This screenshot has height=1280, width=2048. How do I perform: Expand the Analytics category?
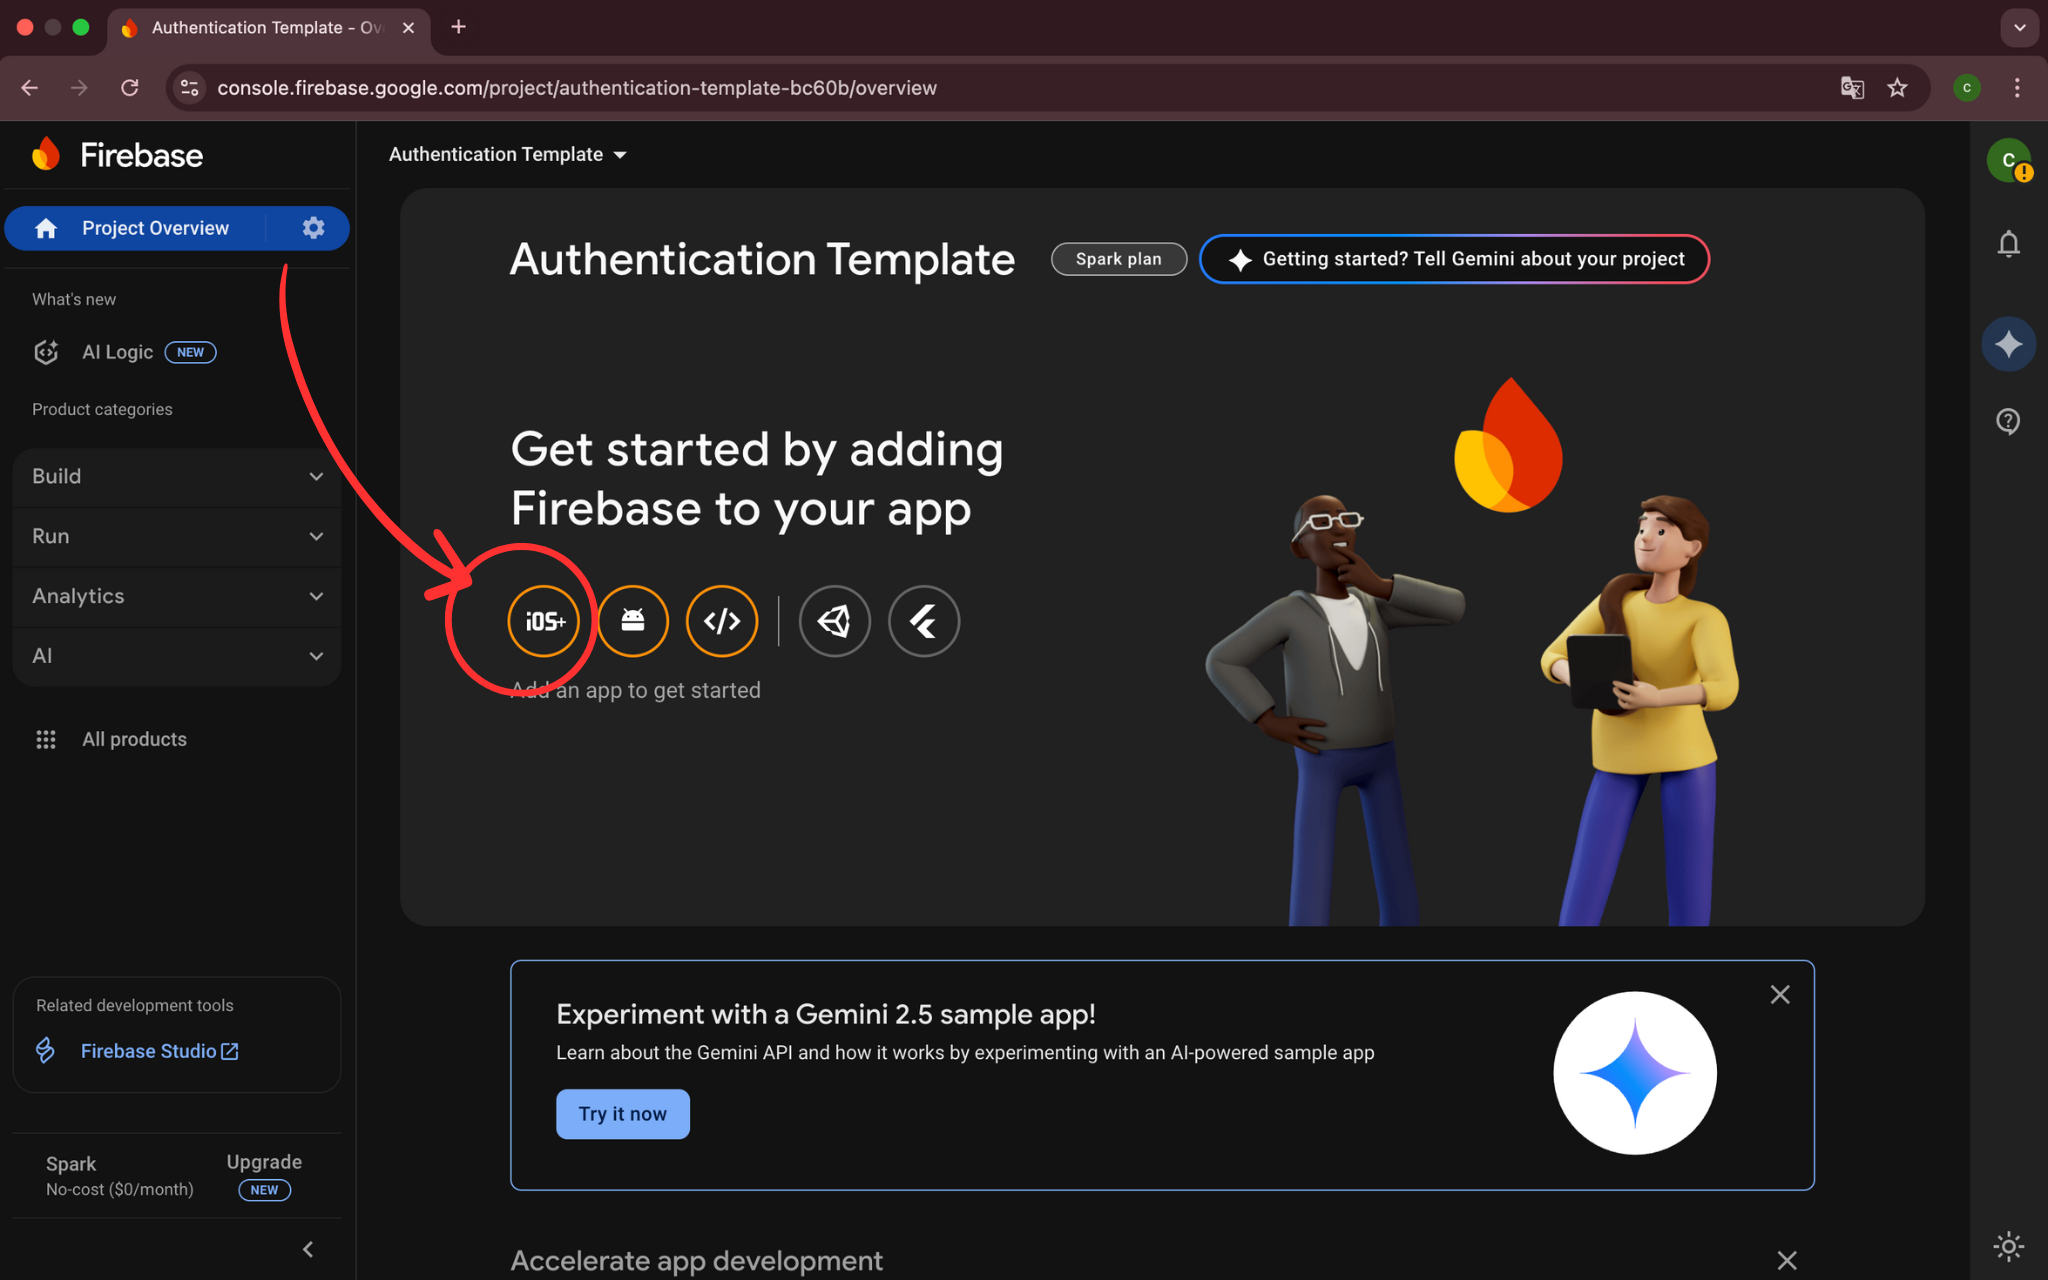coord(177,596)
